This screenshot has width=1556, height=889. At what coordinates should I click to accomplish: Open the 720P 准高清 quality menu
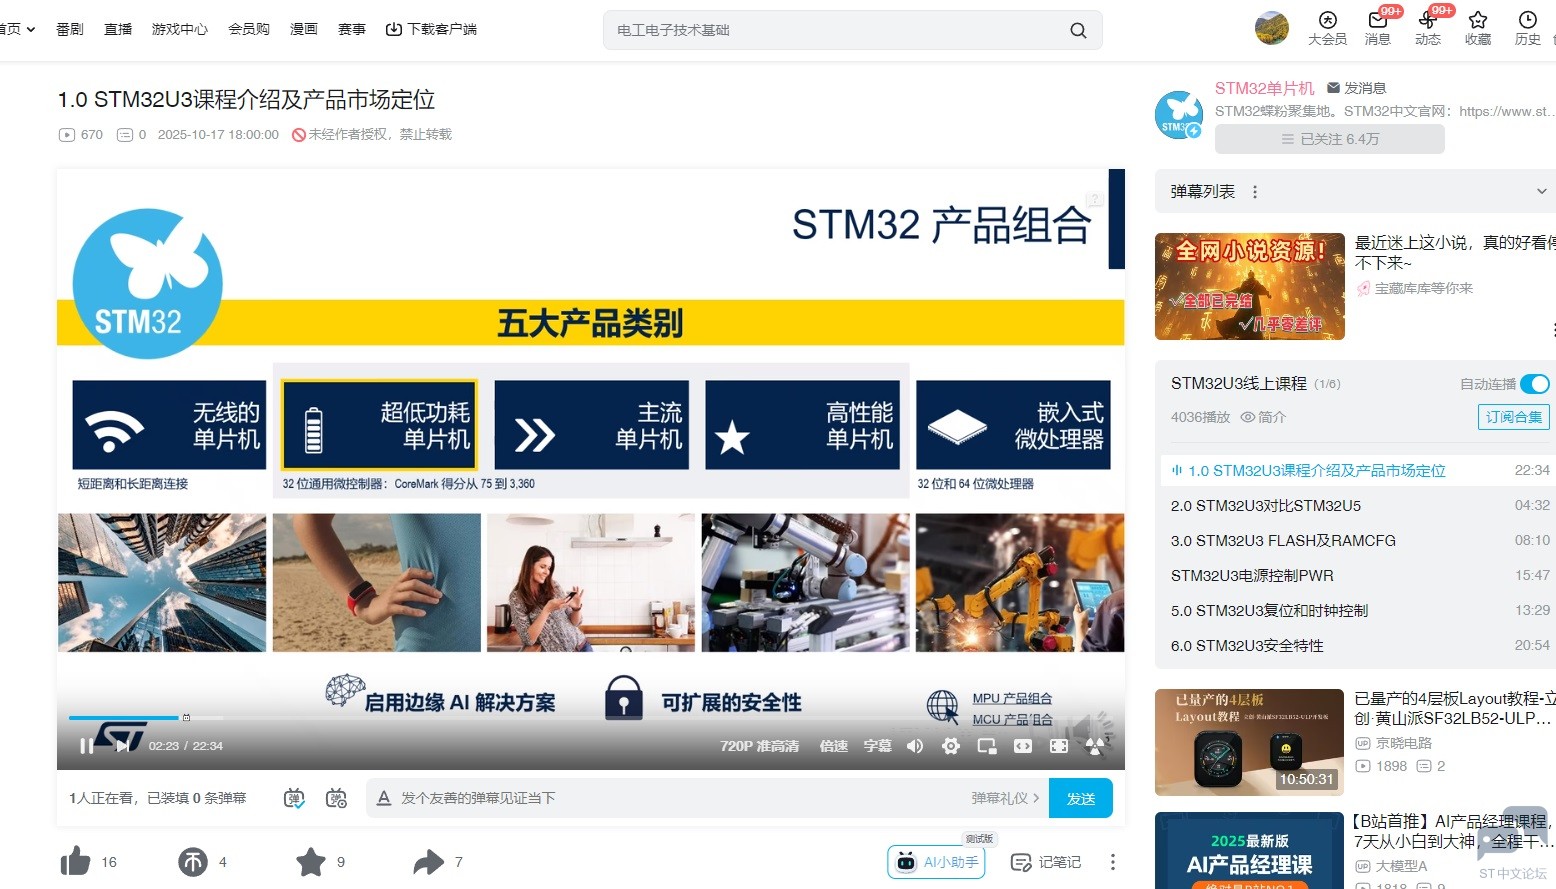[x=760, y=746]
